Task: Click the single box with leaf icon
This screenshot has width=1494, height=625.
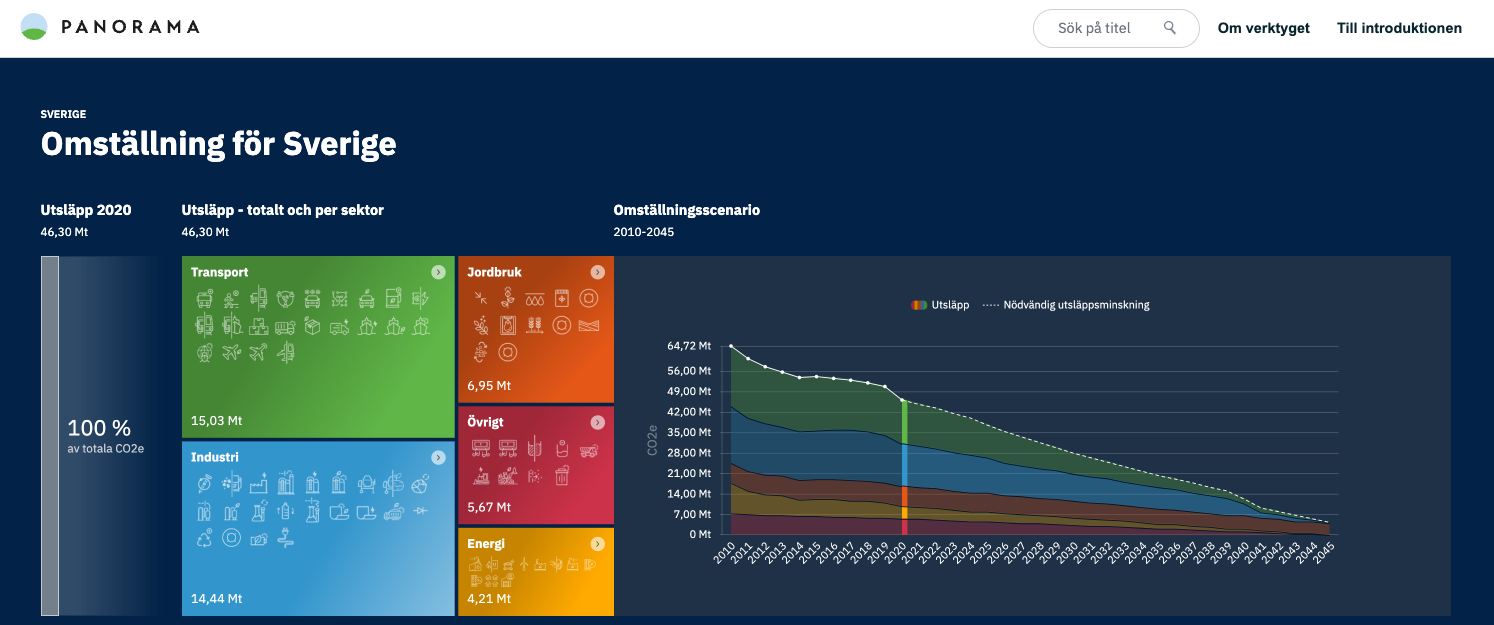Action: pyautogui.click(x=312, y=325)
